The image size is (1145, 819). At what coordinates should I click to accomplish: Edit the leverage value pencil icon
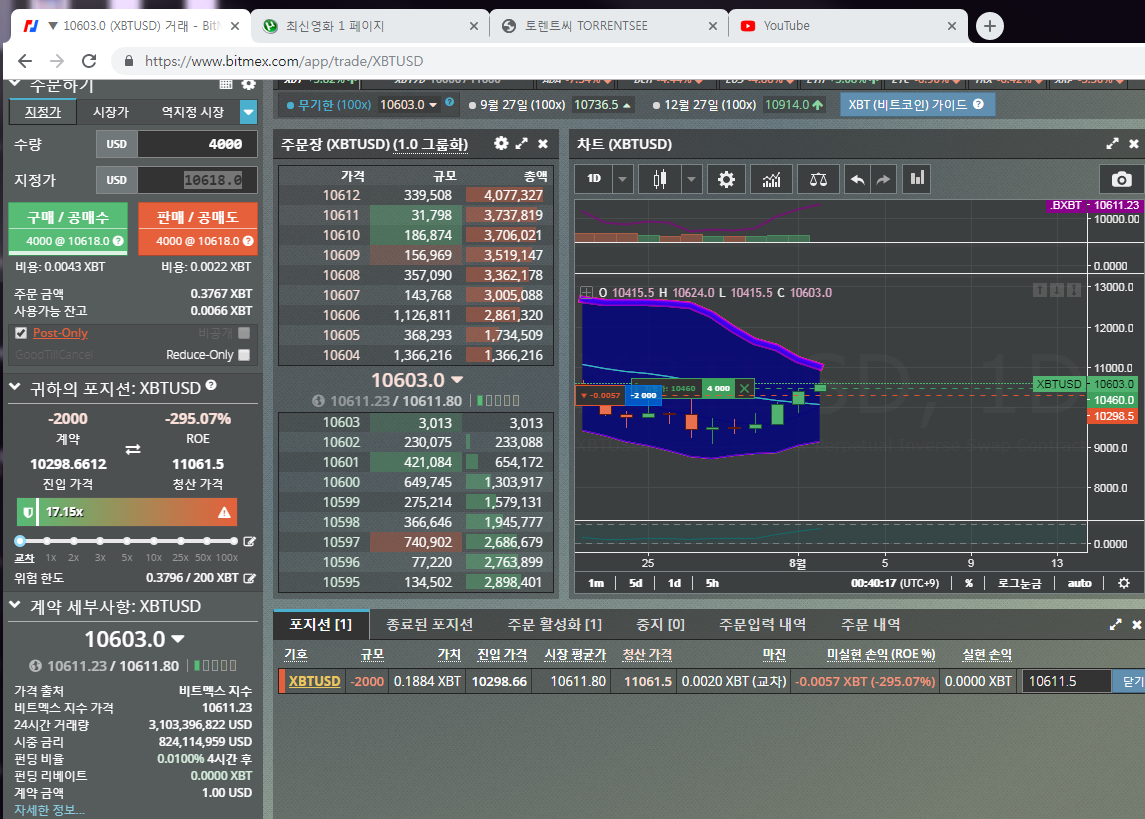tap(249, 542)
